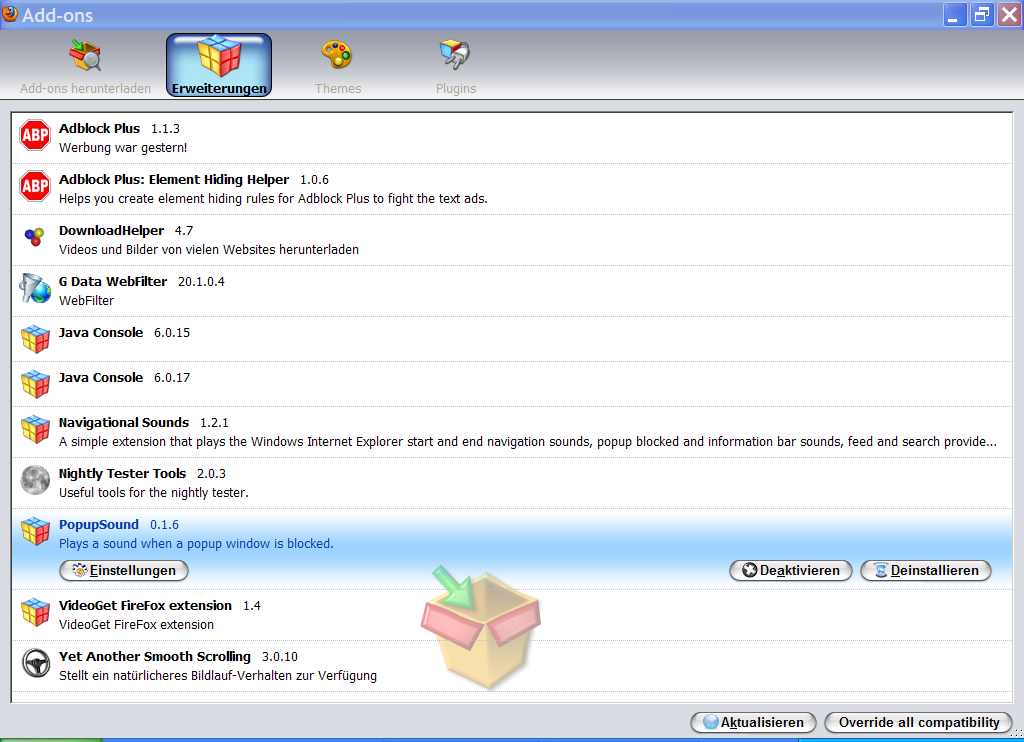The width and height of the screenshot is (1024, 742).
Task: Click 'Useful tools for the nightly tester.' text
Action: [x=153, y=492]
